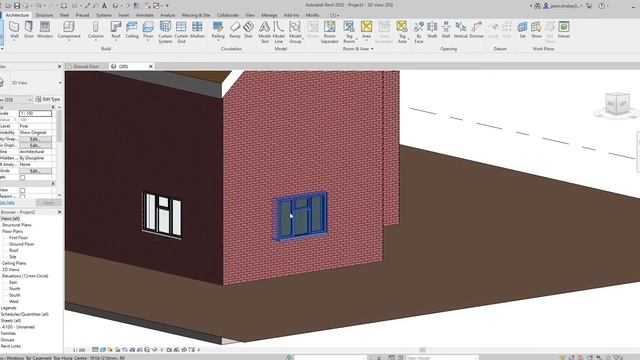Open the Customize Quick Access Toolbar dropdown
The width and height of the screenshot is (640, 360).
[167, 6]
